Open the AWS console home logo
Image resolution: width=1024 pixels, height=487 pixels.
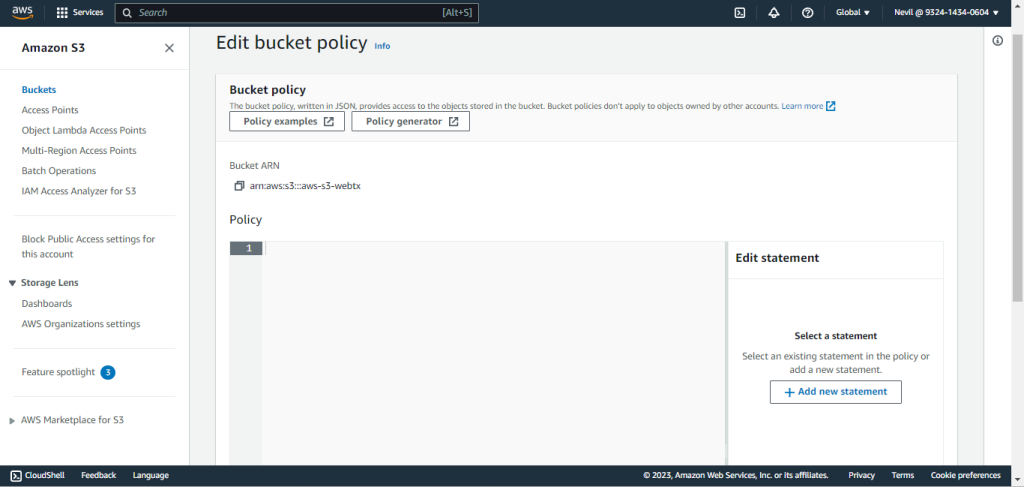(22, 12)
